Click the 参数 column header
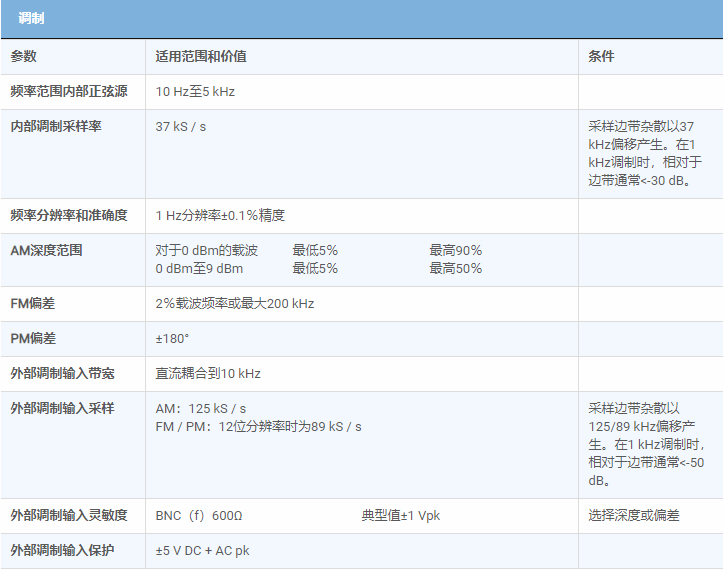Viewport: 724px width, 570px height. pyautogui.click(x=24, y=57)
